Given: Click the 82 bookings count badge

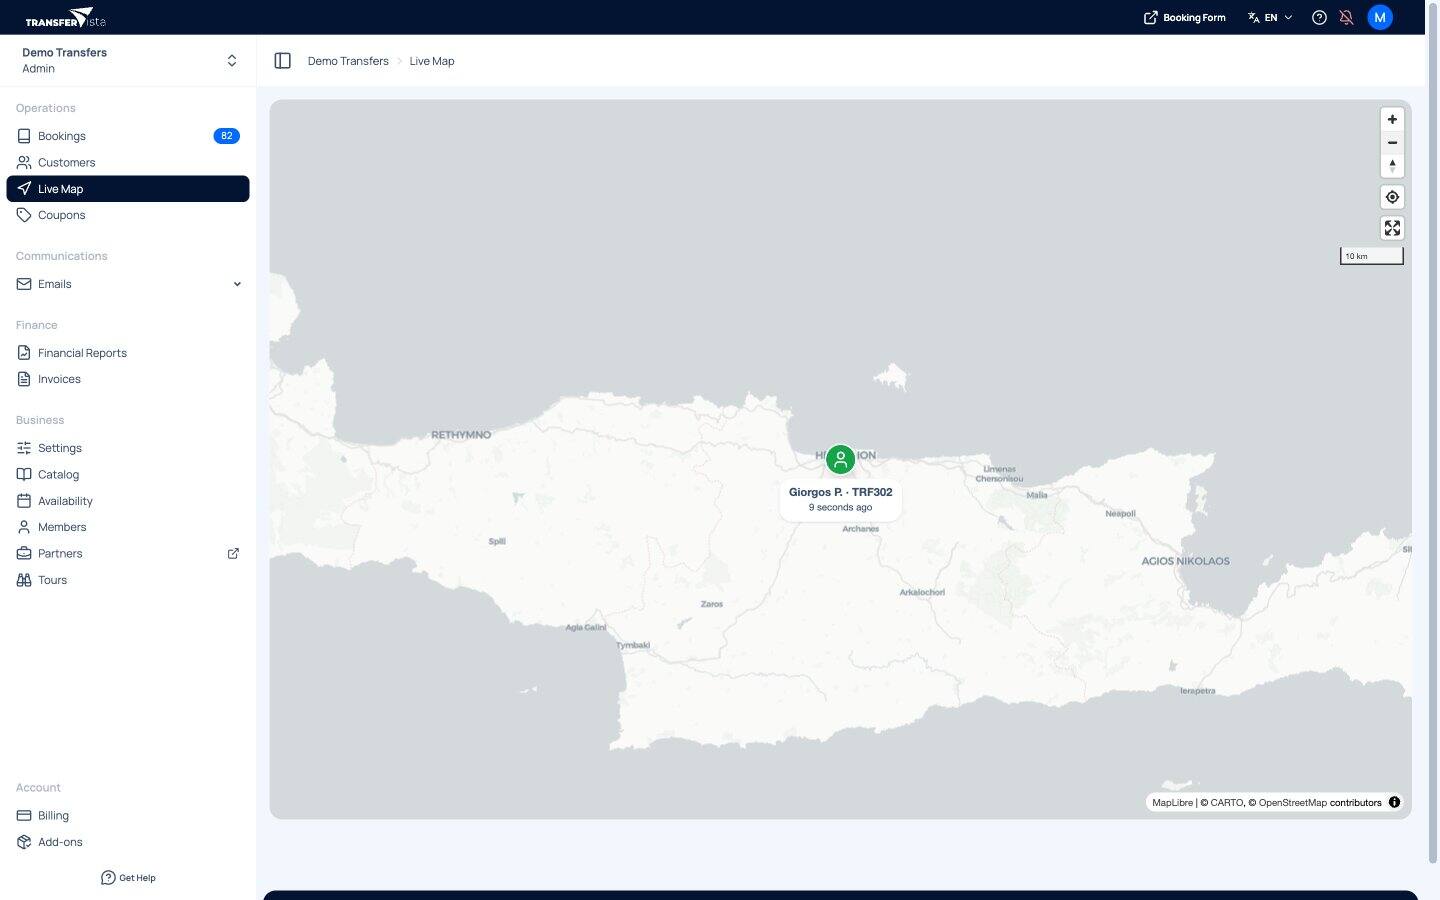Looking at the screenshot, I should (x=227, y=136).
